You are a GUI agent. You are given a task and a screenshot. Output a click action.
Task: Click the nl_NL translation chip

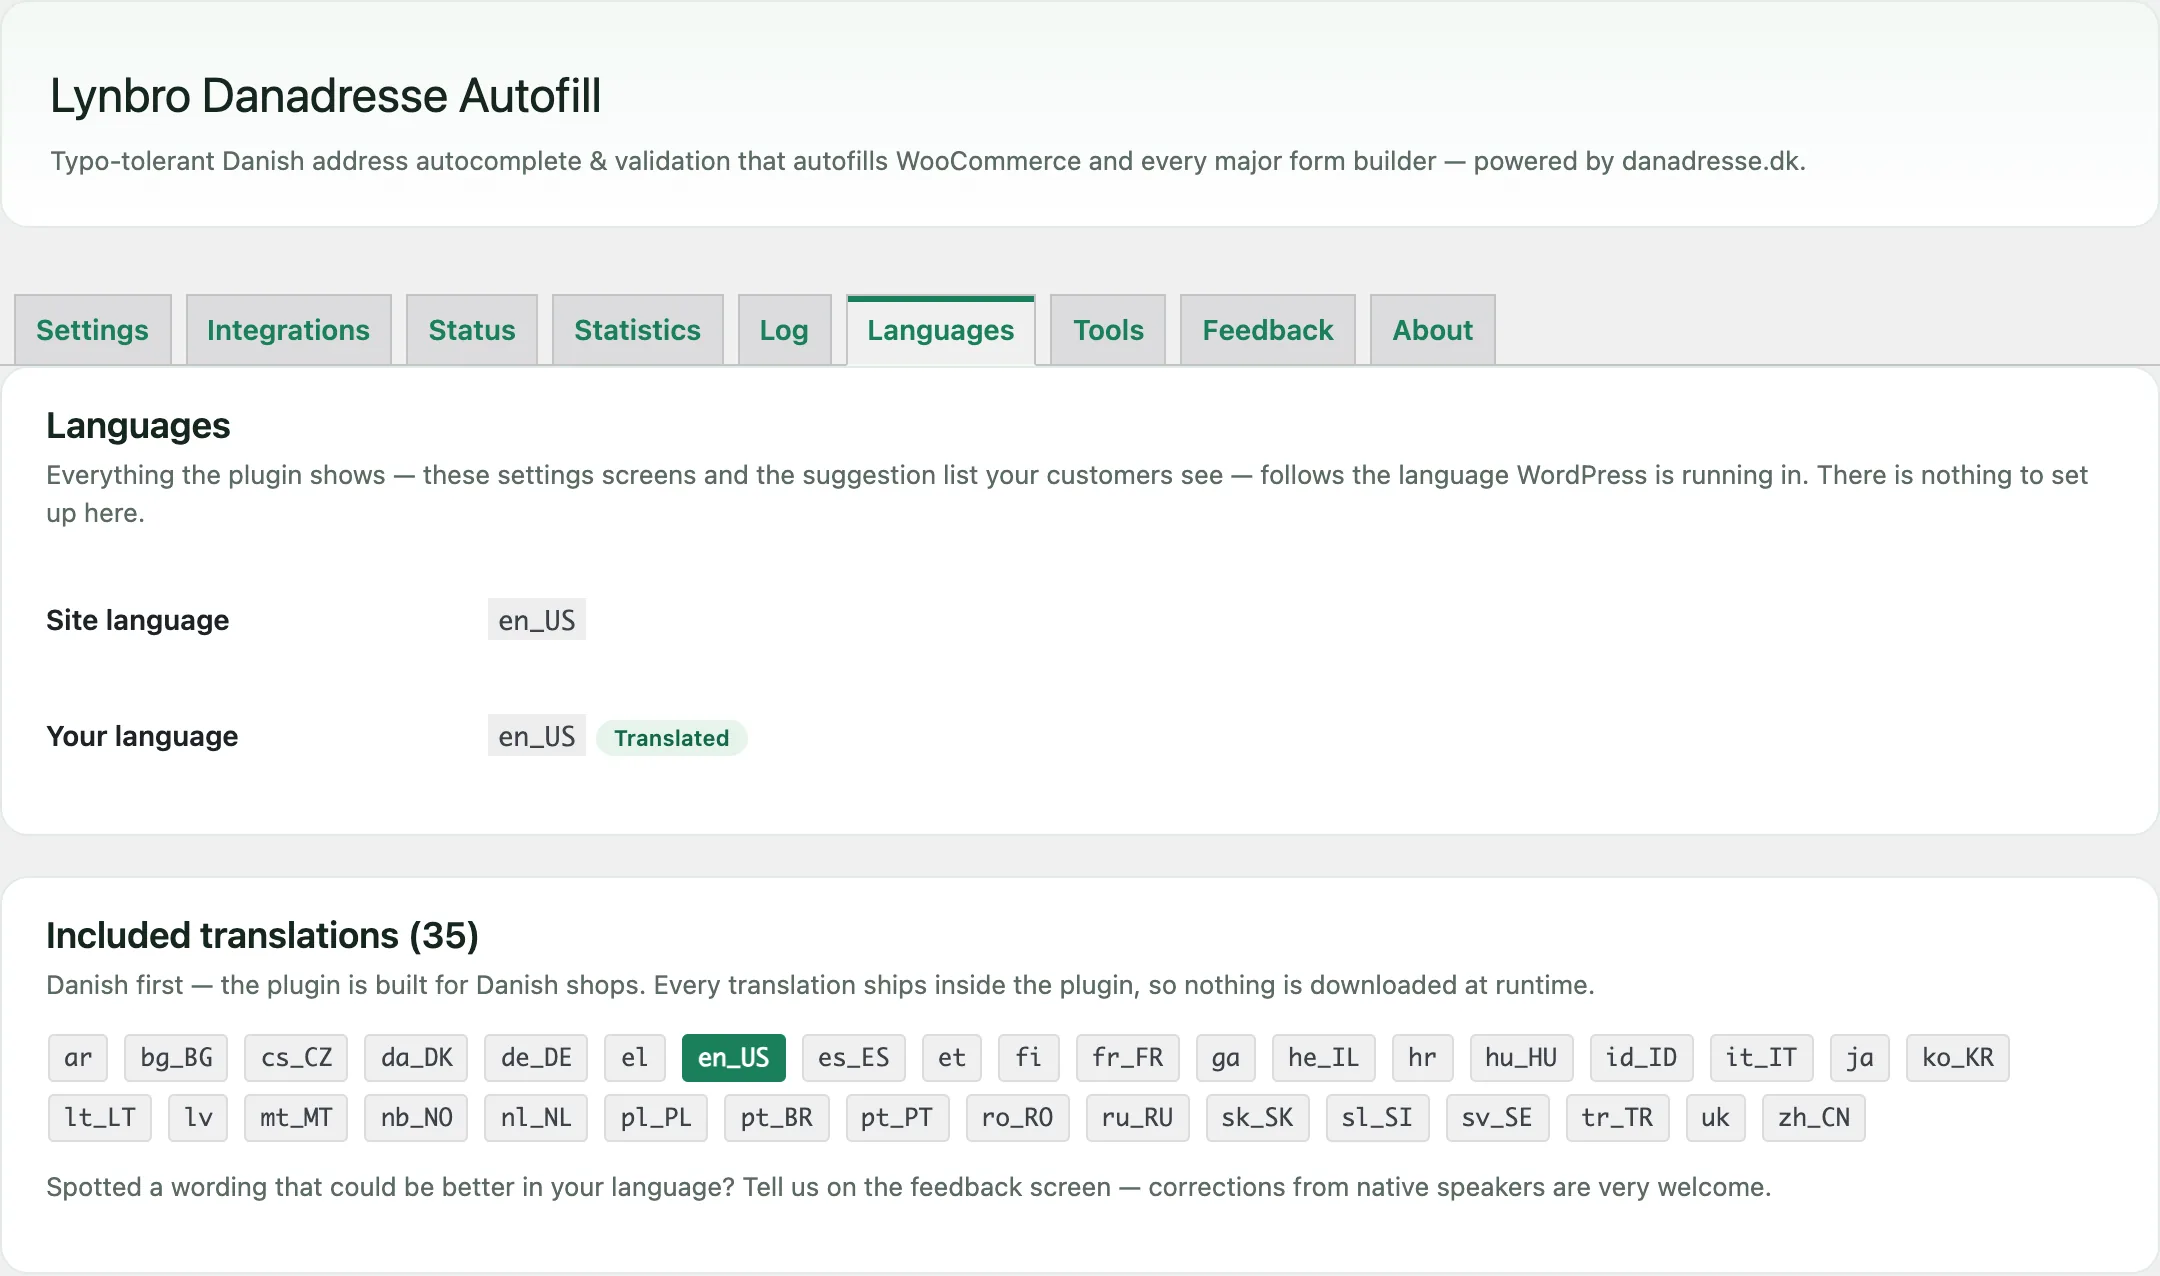(x=536, y=1118)
